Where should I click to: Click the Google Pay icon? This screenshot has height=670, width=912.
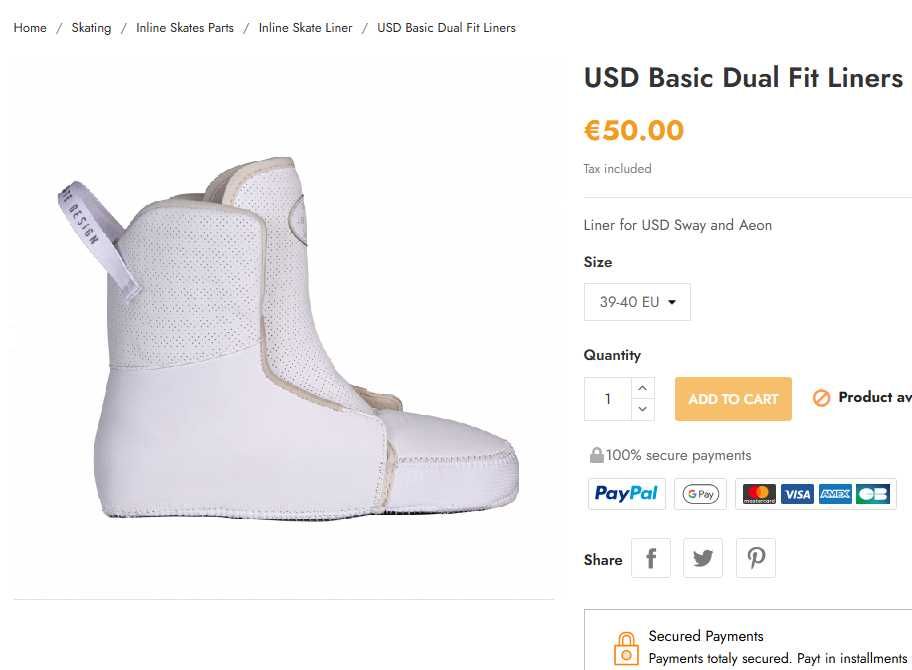point(701,494)
